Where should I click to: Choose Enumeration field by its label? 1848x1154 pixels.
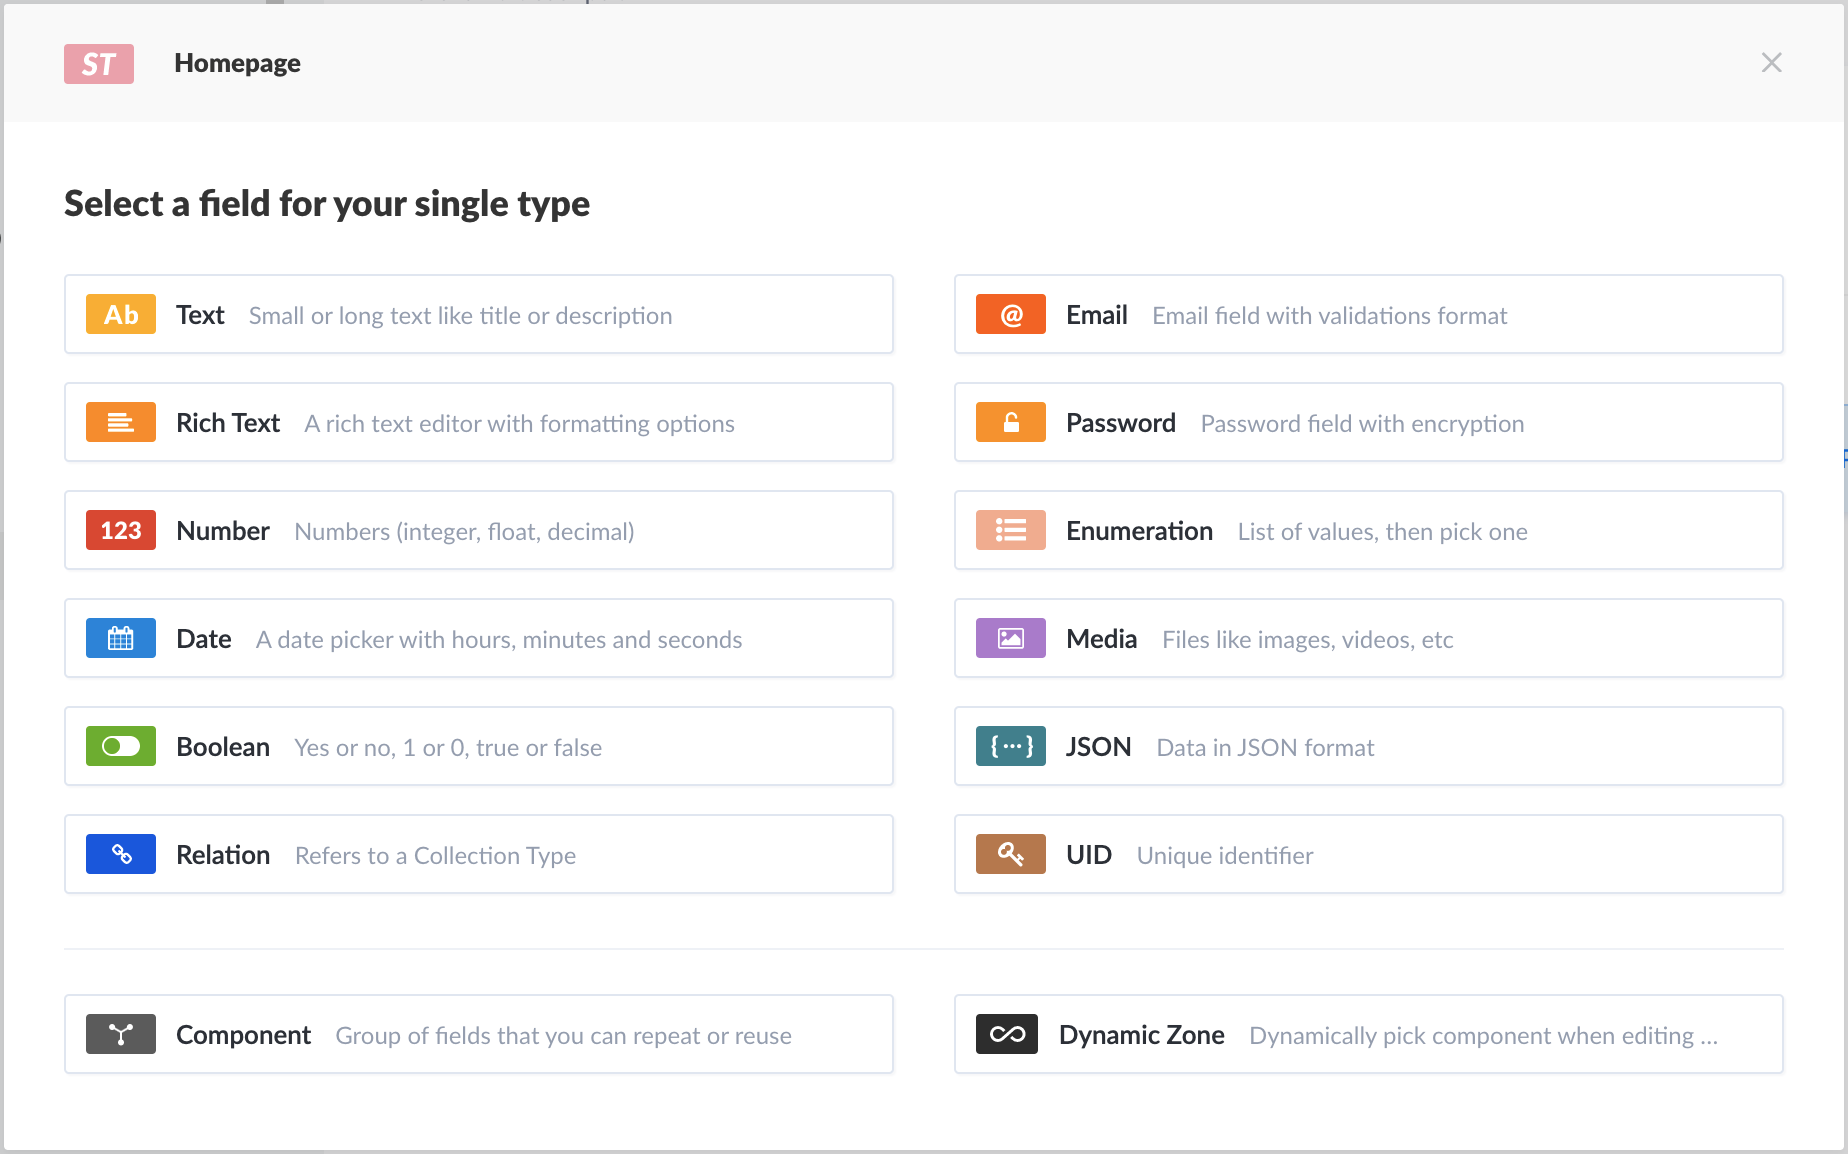coord(1139,531)
